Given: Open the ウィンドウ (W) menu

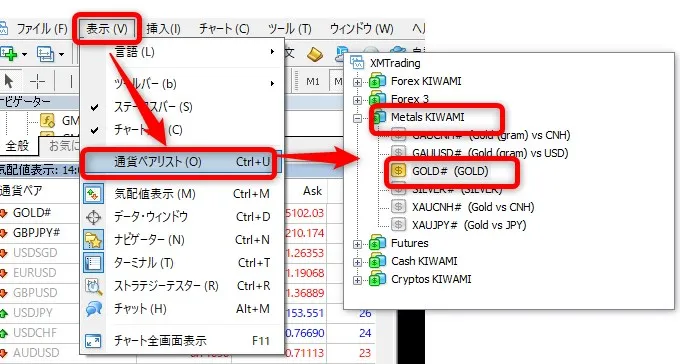Looking at the screenshot, I should [x=361, y=29].
